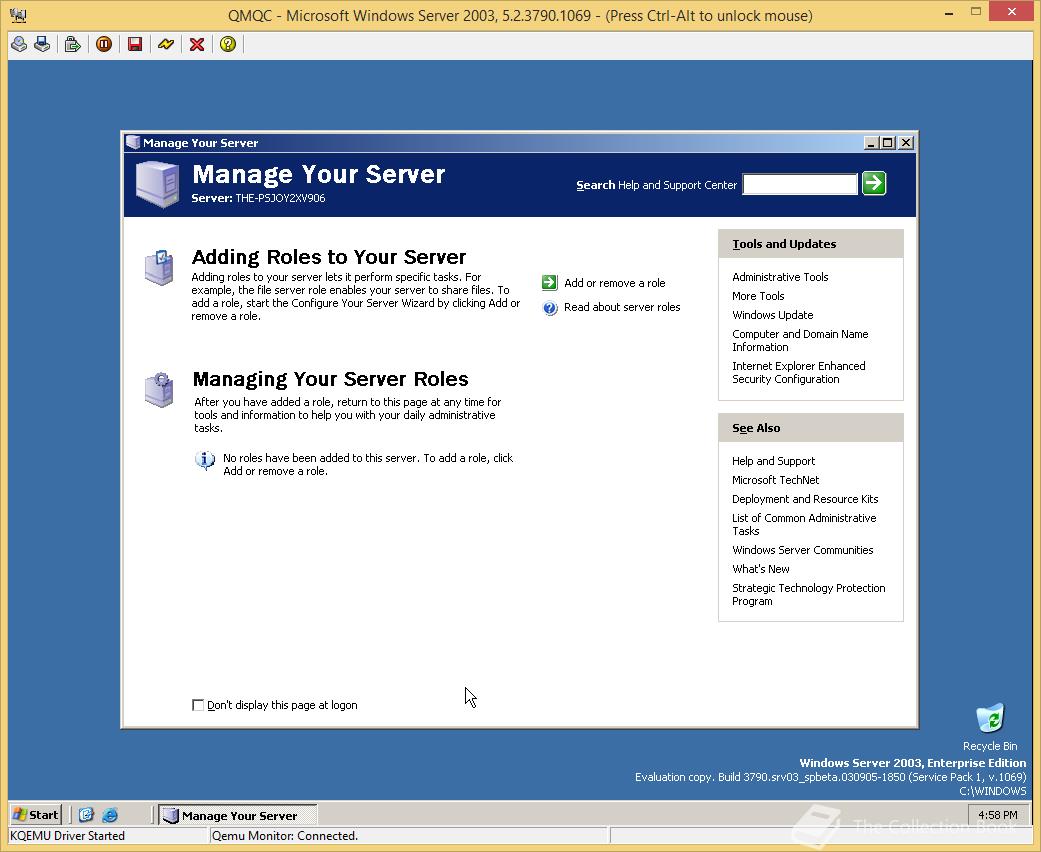Open Deployment and Resource Kits link

coord(805,499)
